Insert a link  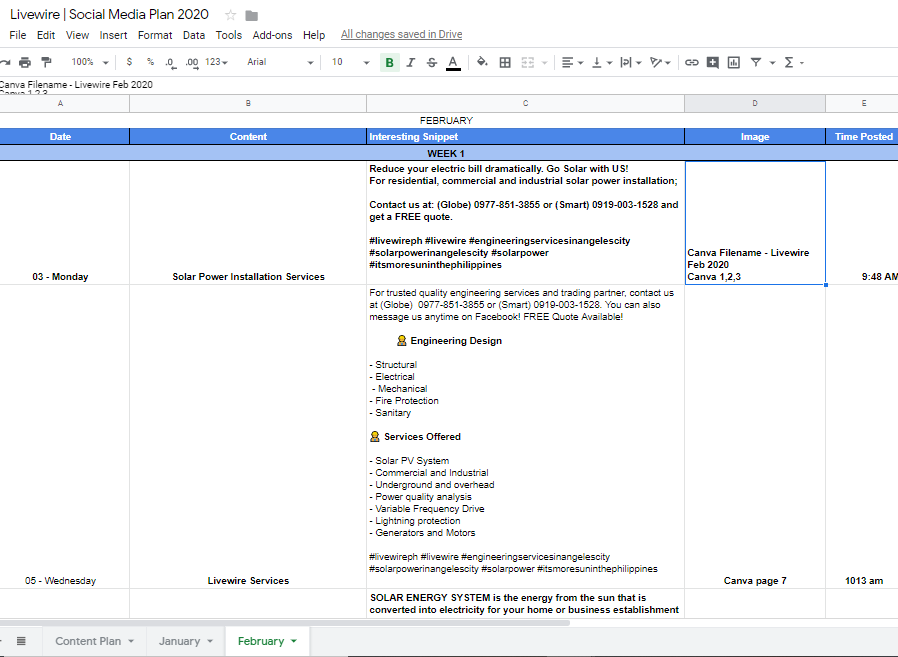pyautogui.click(x=691, y=62)
